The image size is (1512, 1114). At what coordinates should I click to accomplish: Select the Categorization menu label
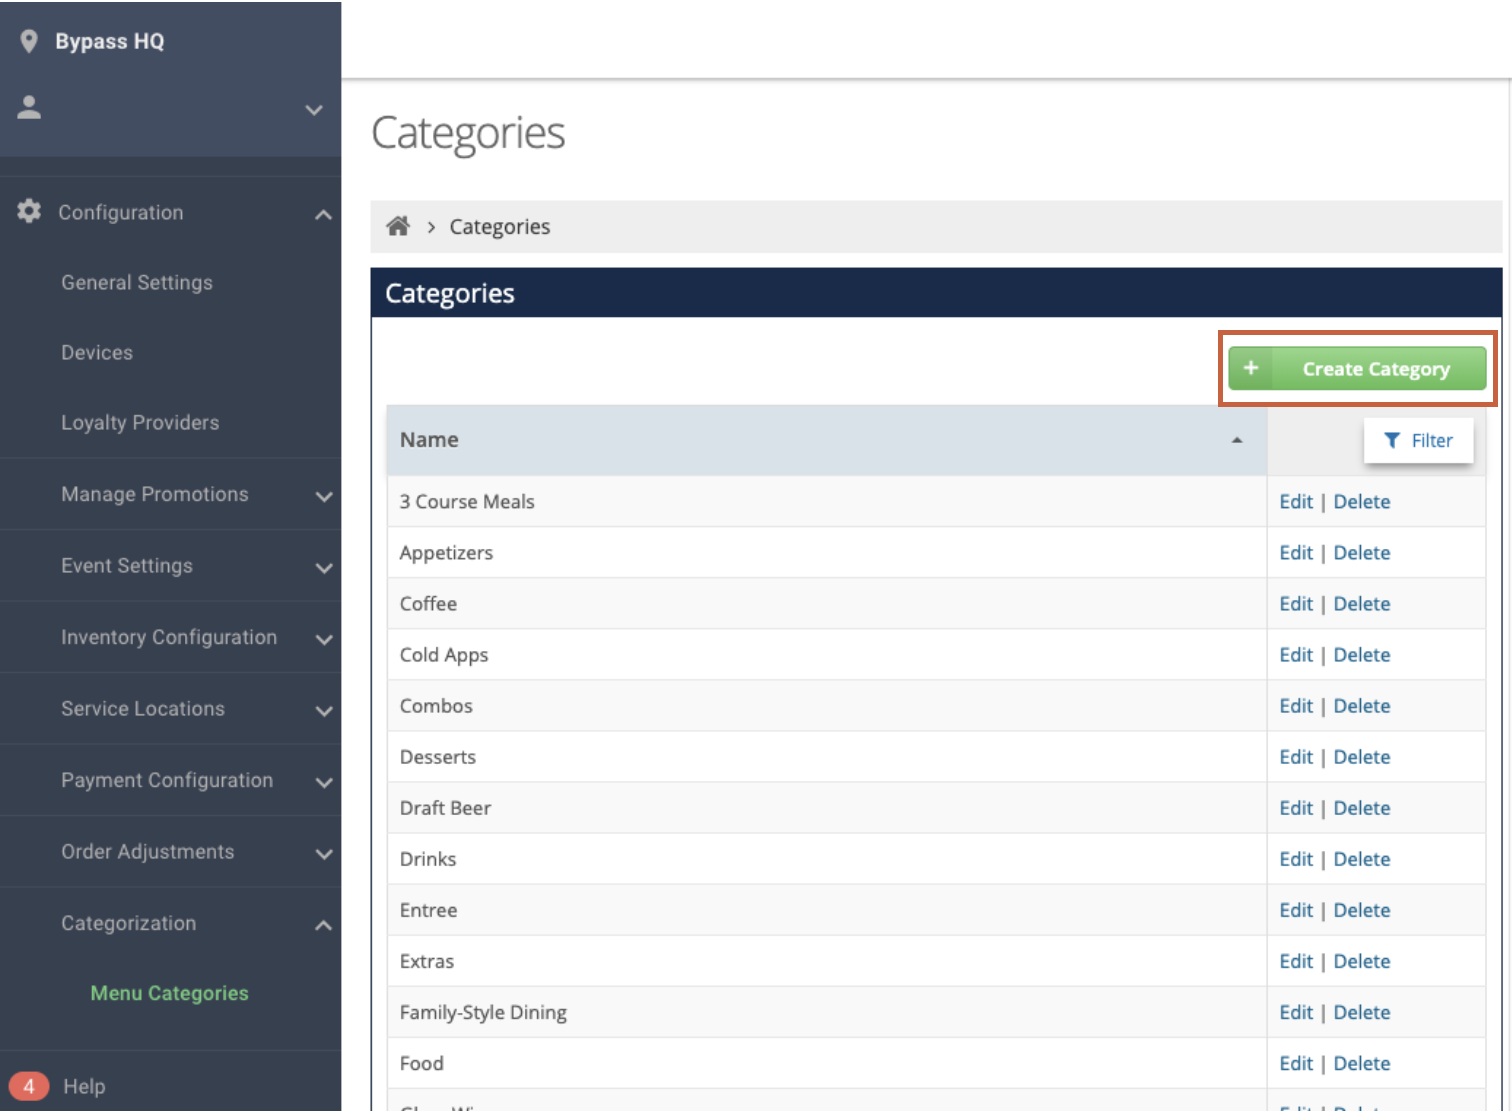click(129, 923)
